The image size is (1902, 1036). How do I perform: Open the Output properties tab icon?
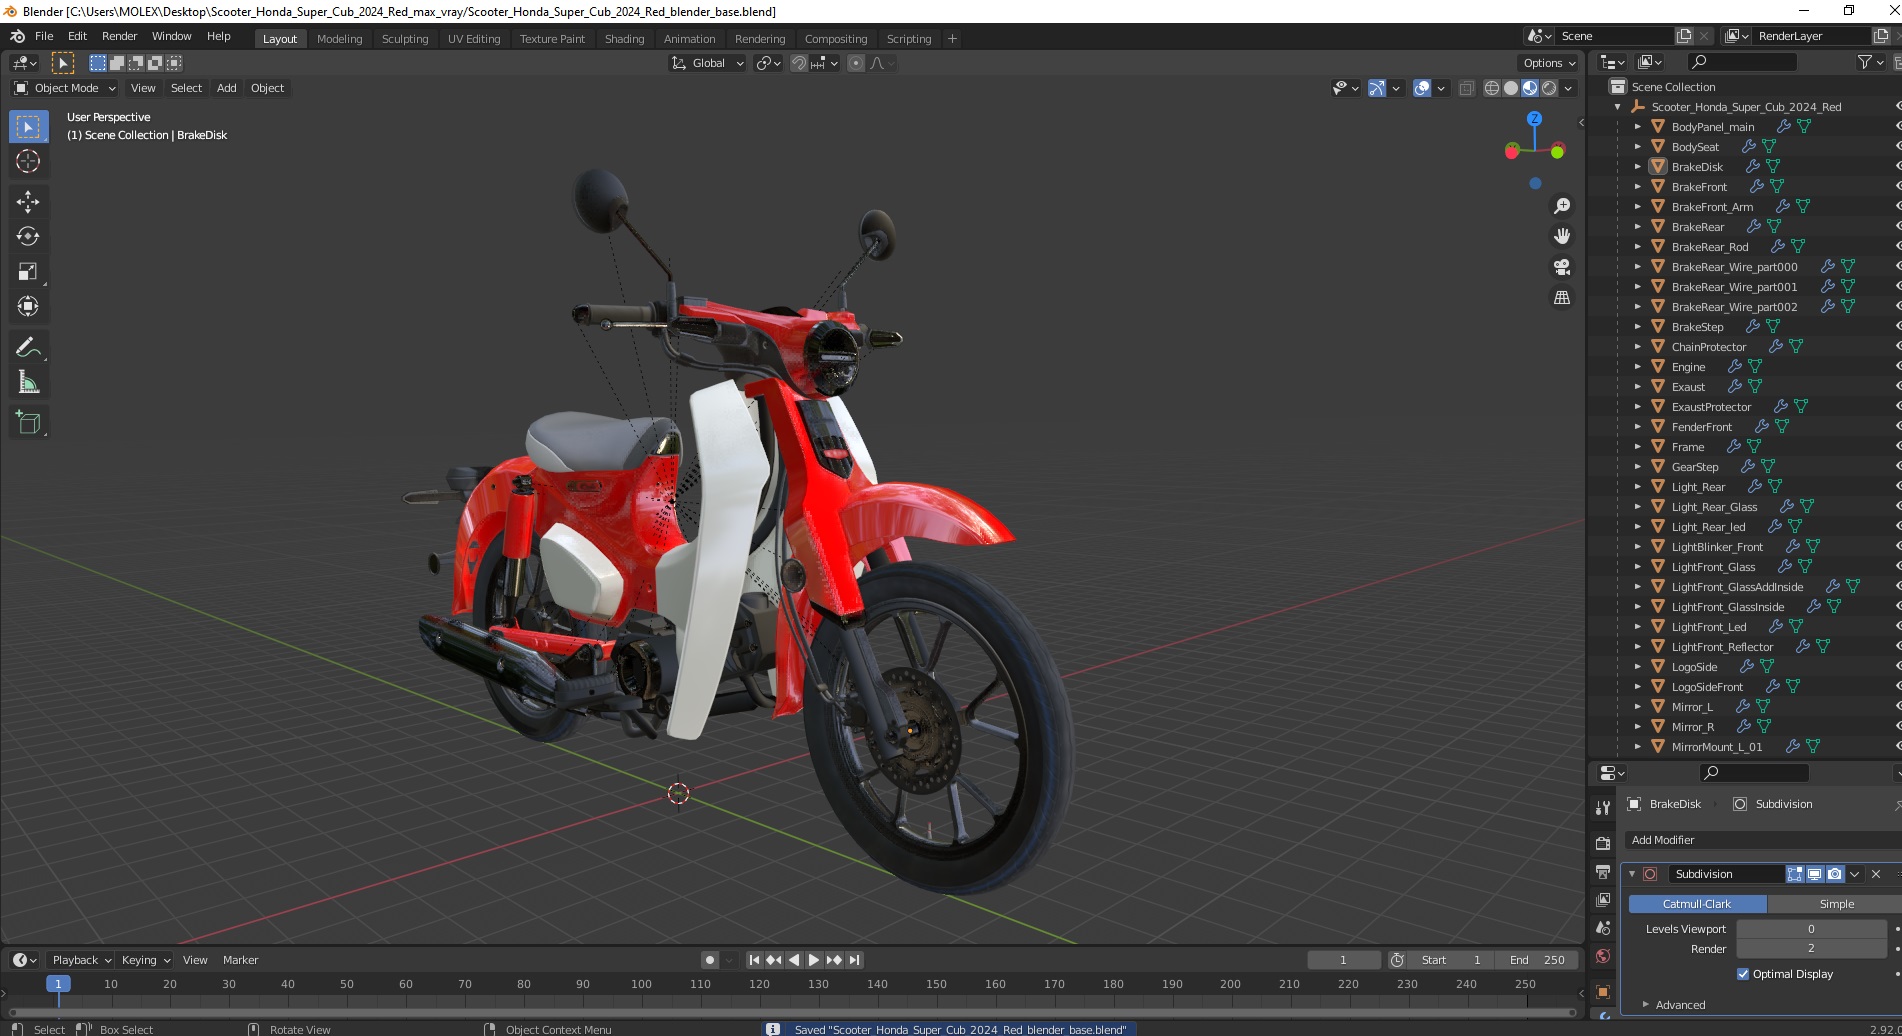pos(1603,872)
